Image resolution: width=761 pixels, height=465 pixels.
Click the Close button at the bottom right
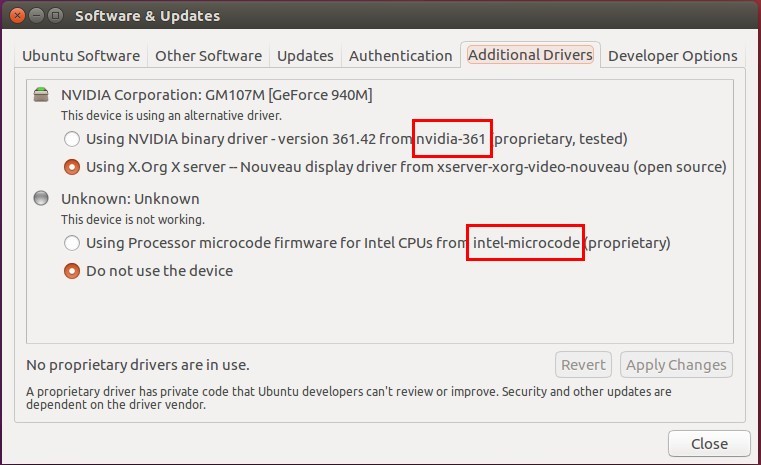709,444
